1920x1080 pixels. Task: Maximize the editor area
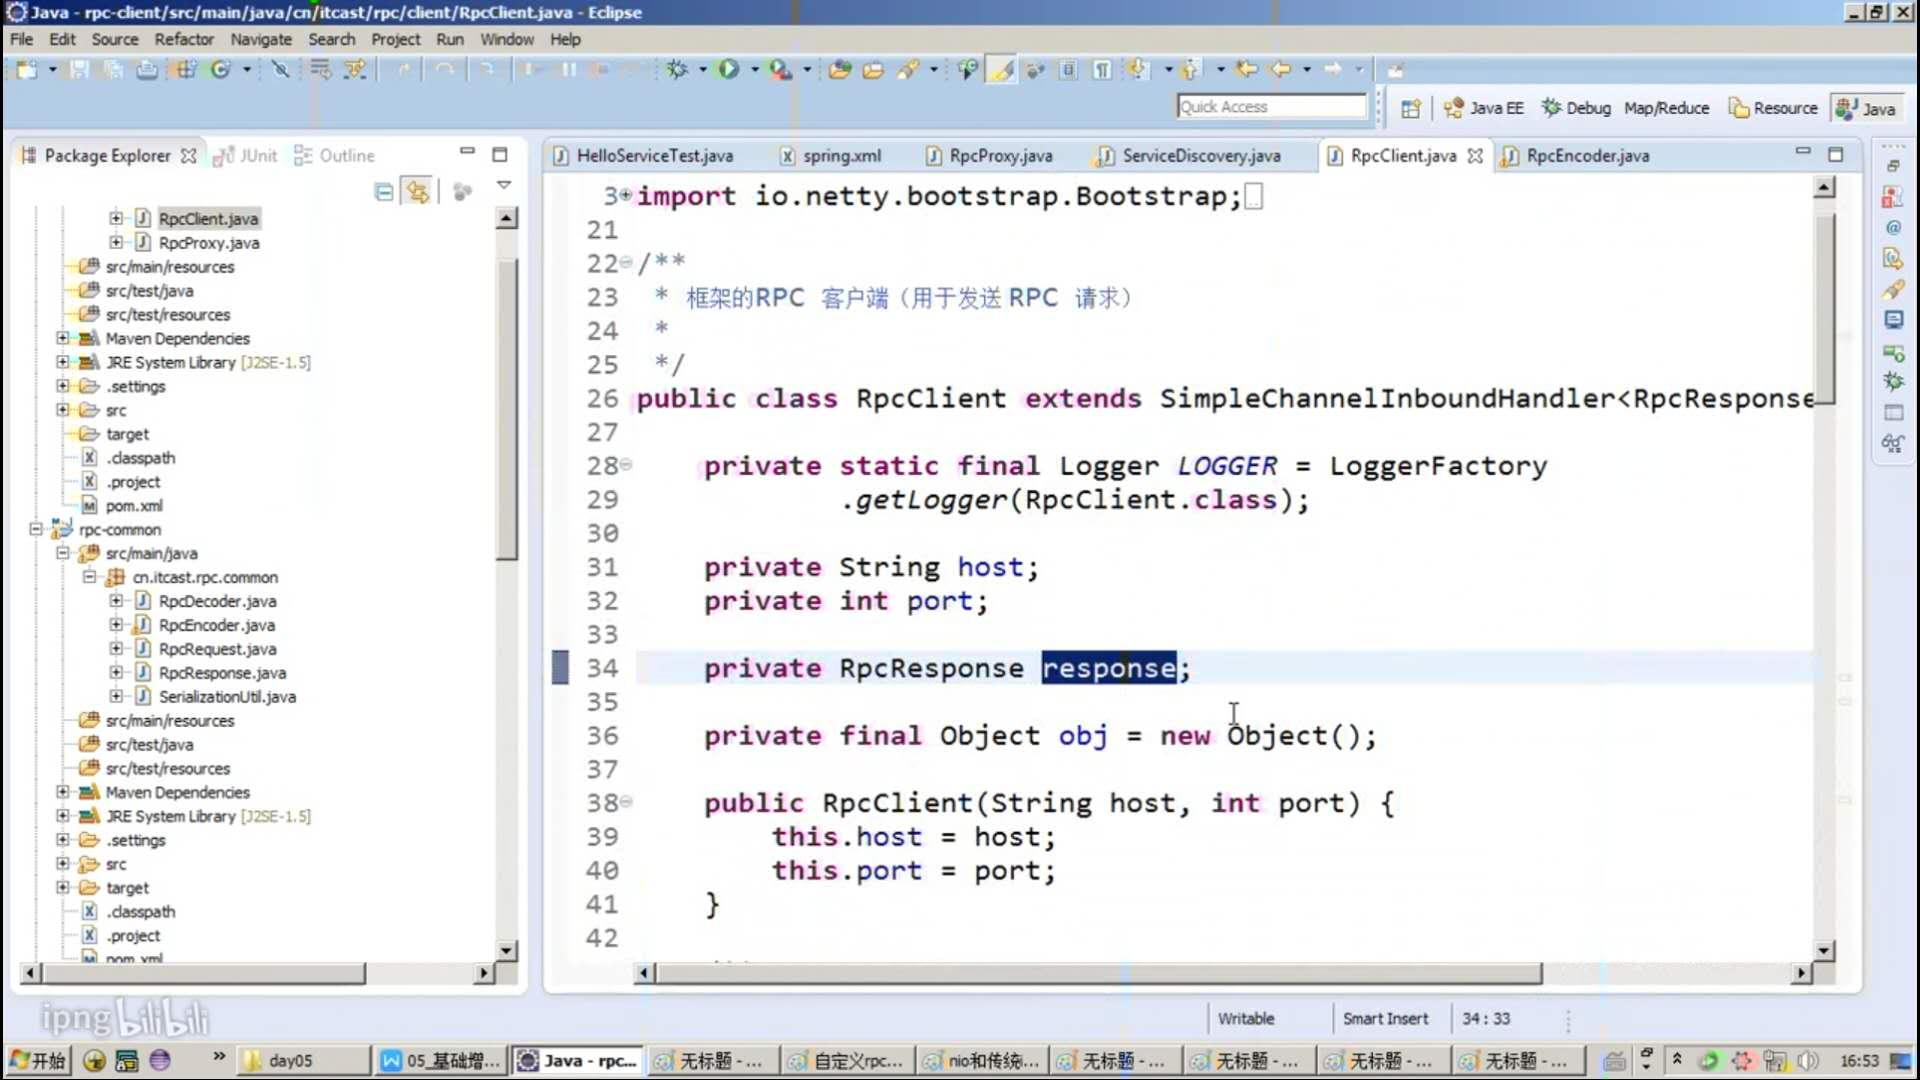coord(1836,155)
